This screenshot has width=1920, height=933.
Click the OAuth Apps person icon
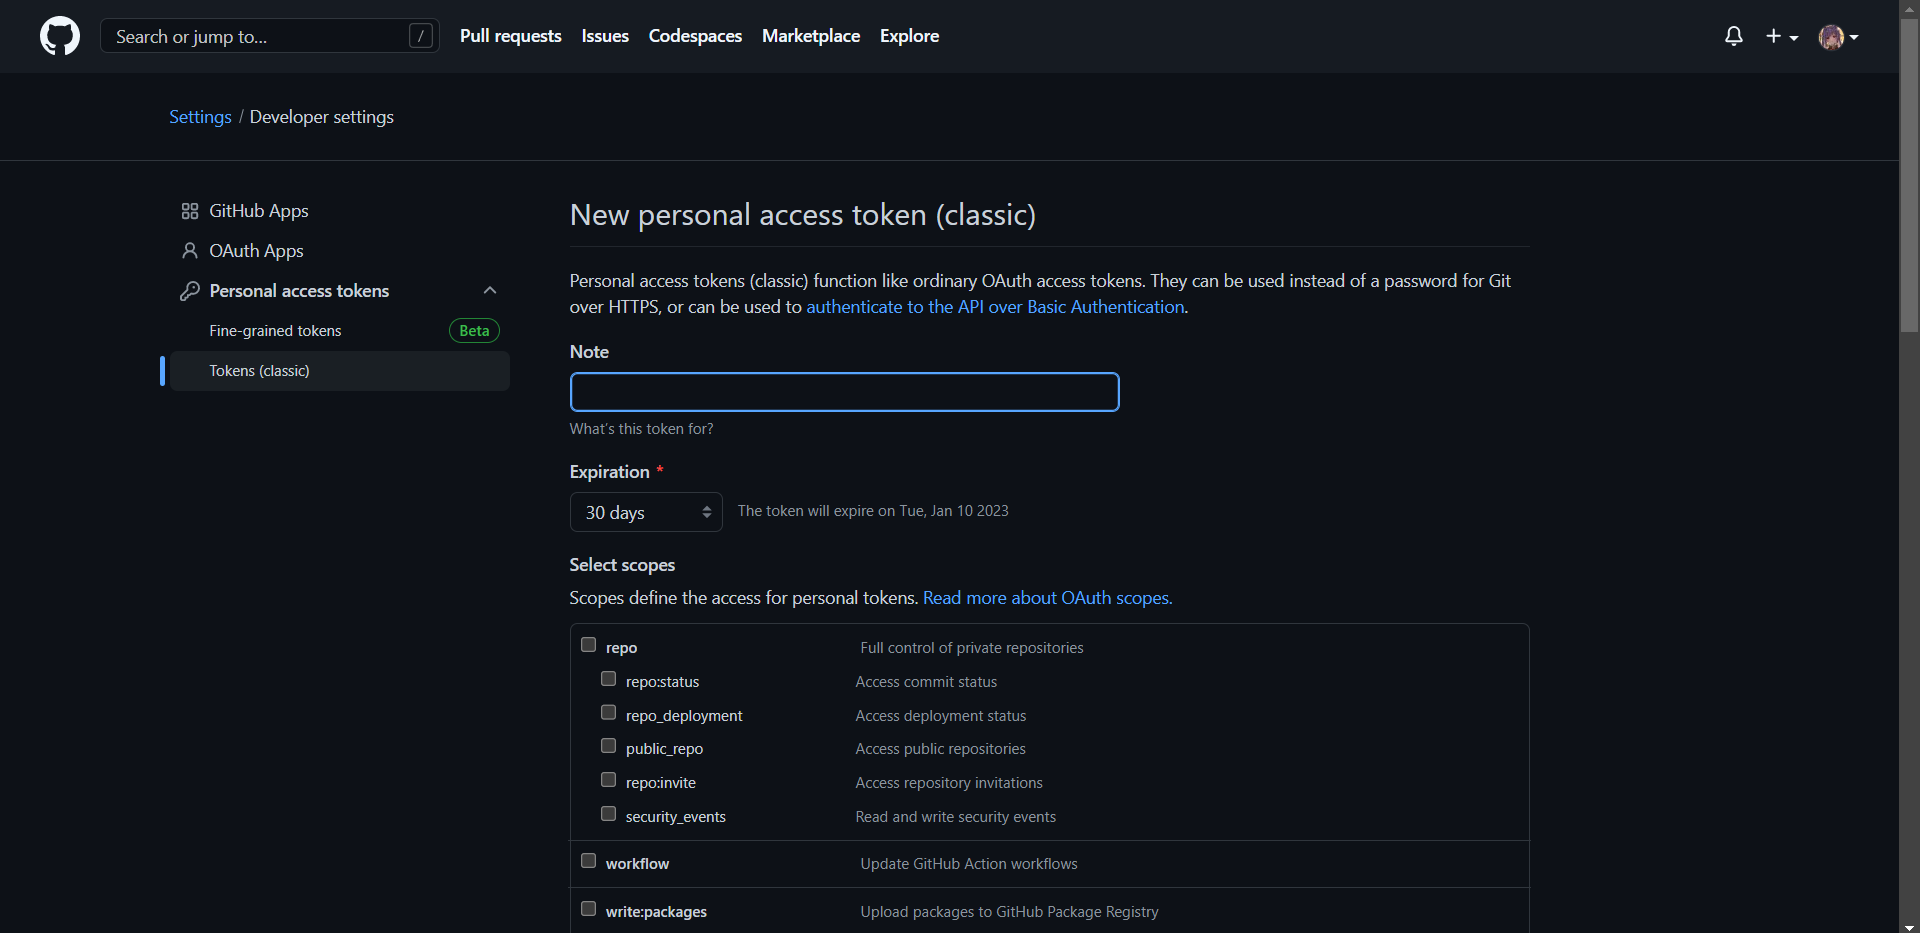tap(190, 251)
